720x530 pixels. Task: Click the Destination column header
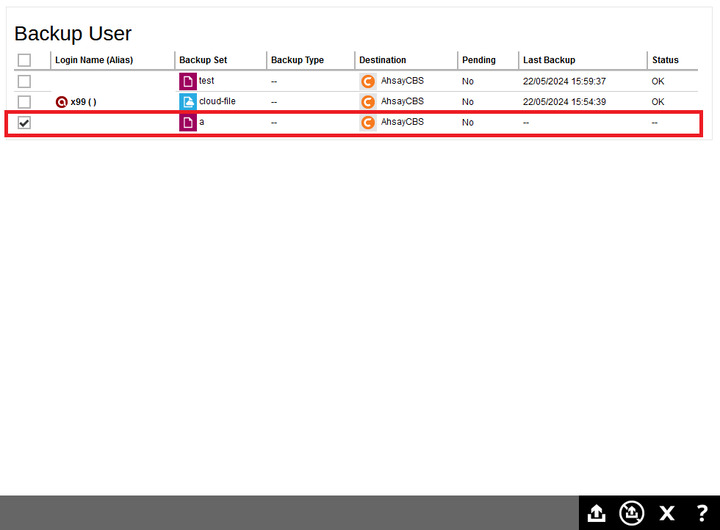coord(382,60)
